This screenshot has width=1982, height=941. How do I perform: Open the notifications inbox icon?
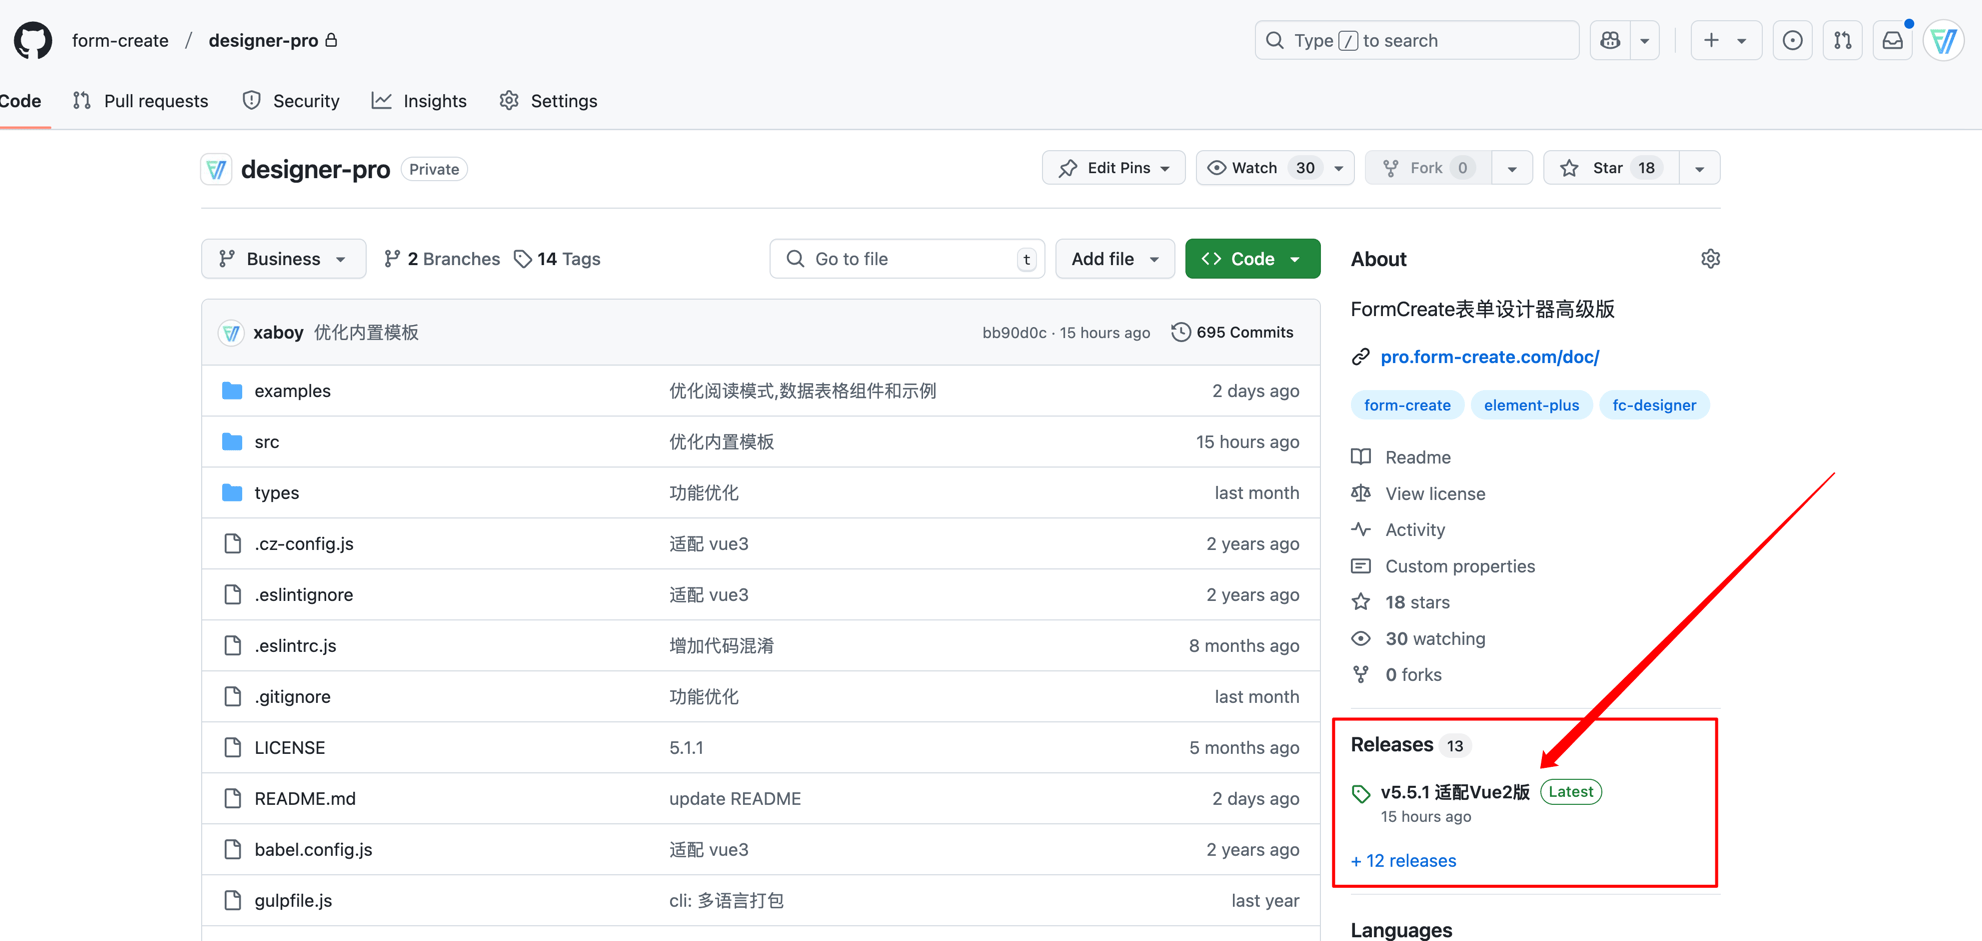click(1893, 41)
